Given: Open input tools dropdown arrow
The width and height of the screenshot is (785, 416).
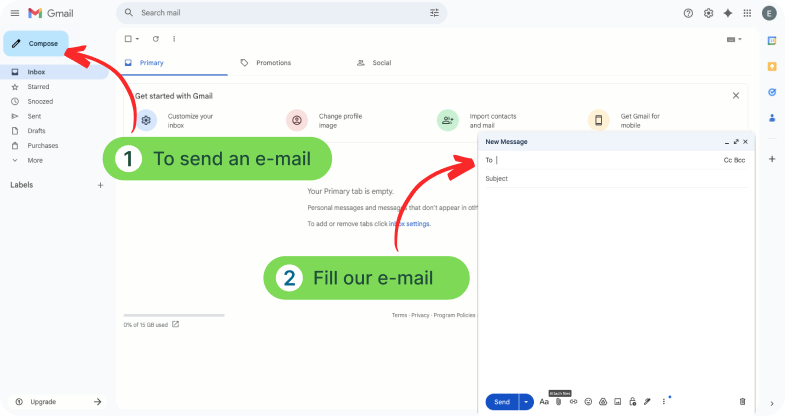Looking at the screenshot, I should 740,39.
